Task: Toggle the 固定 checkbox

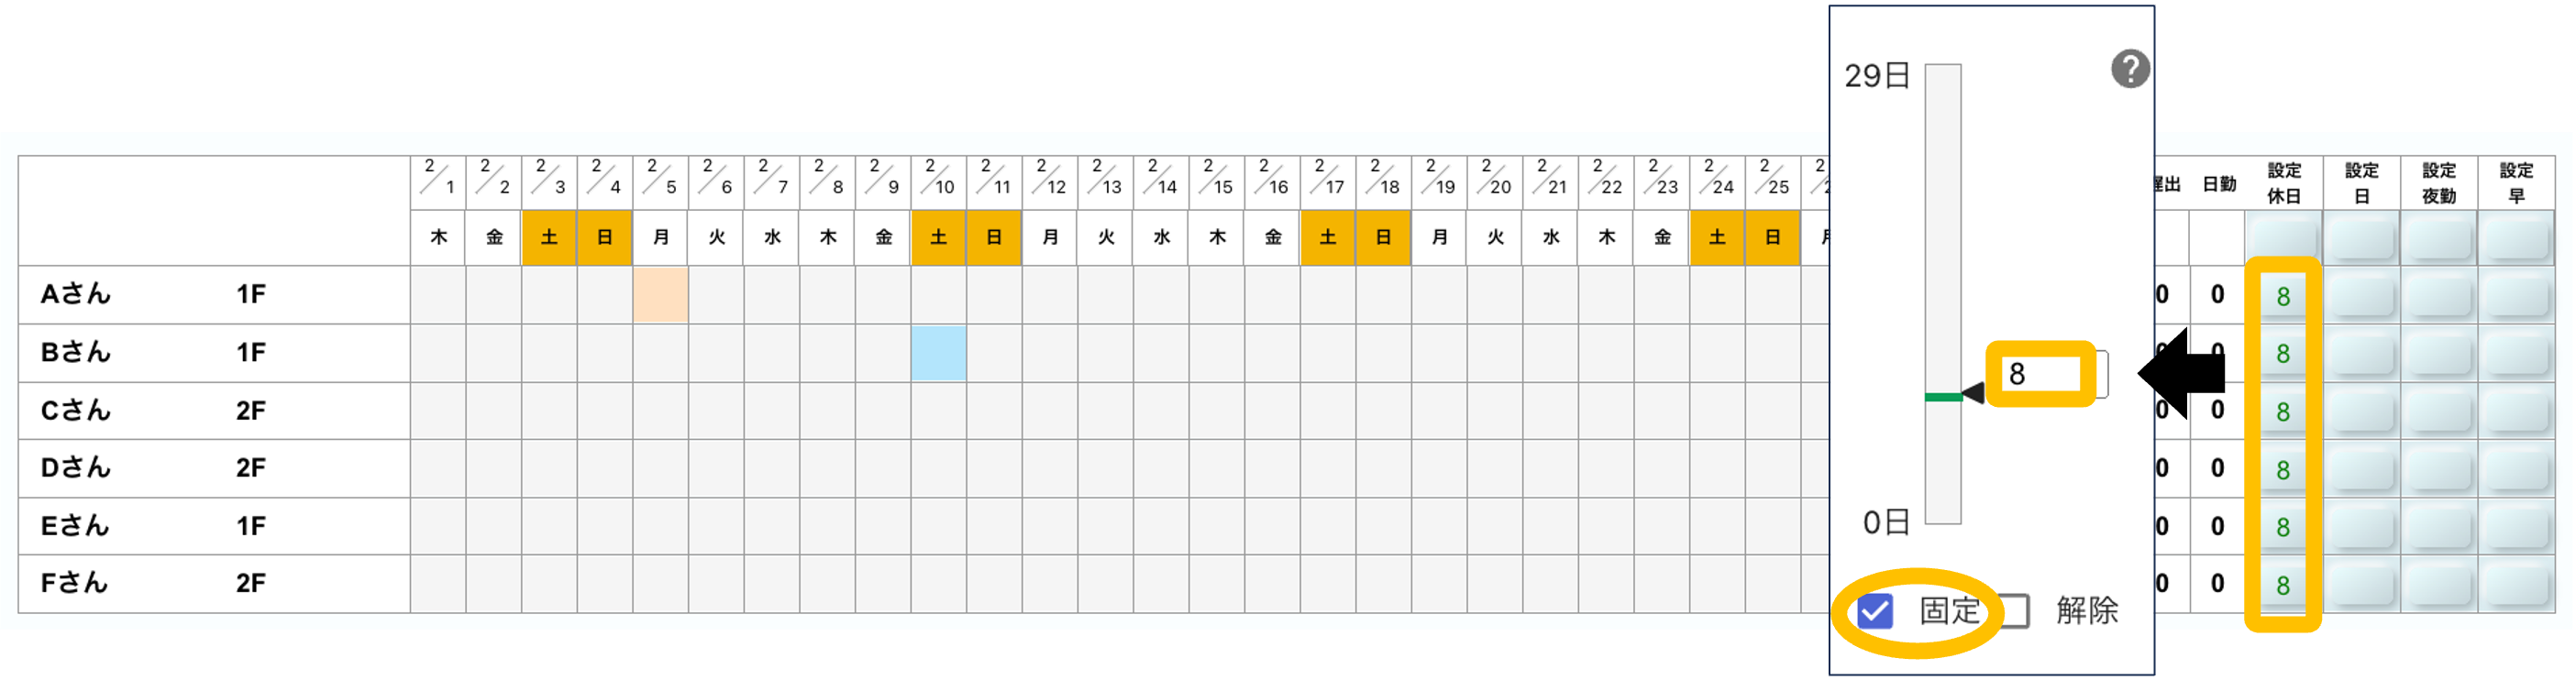Action: click(1875, 611)
